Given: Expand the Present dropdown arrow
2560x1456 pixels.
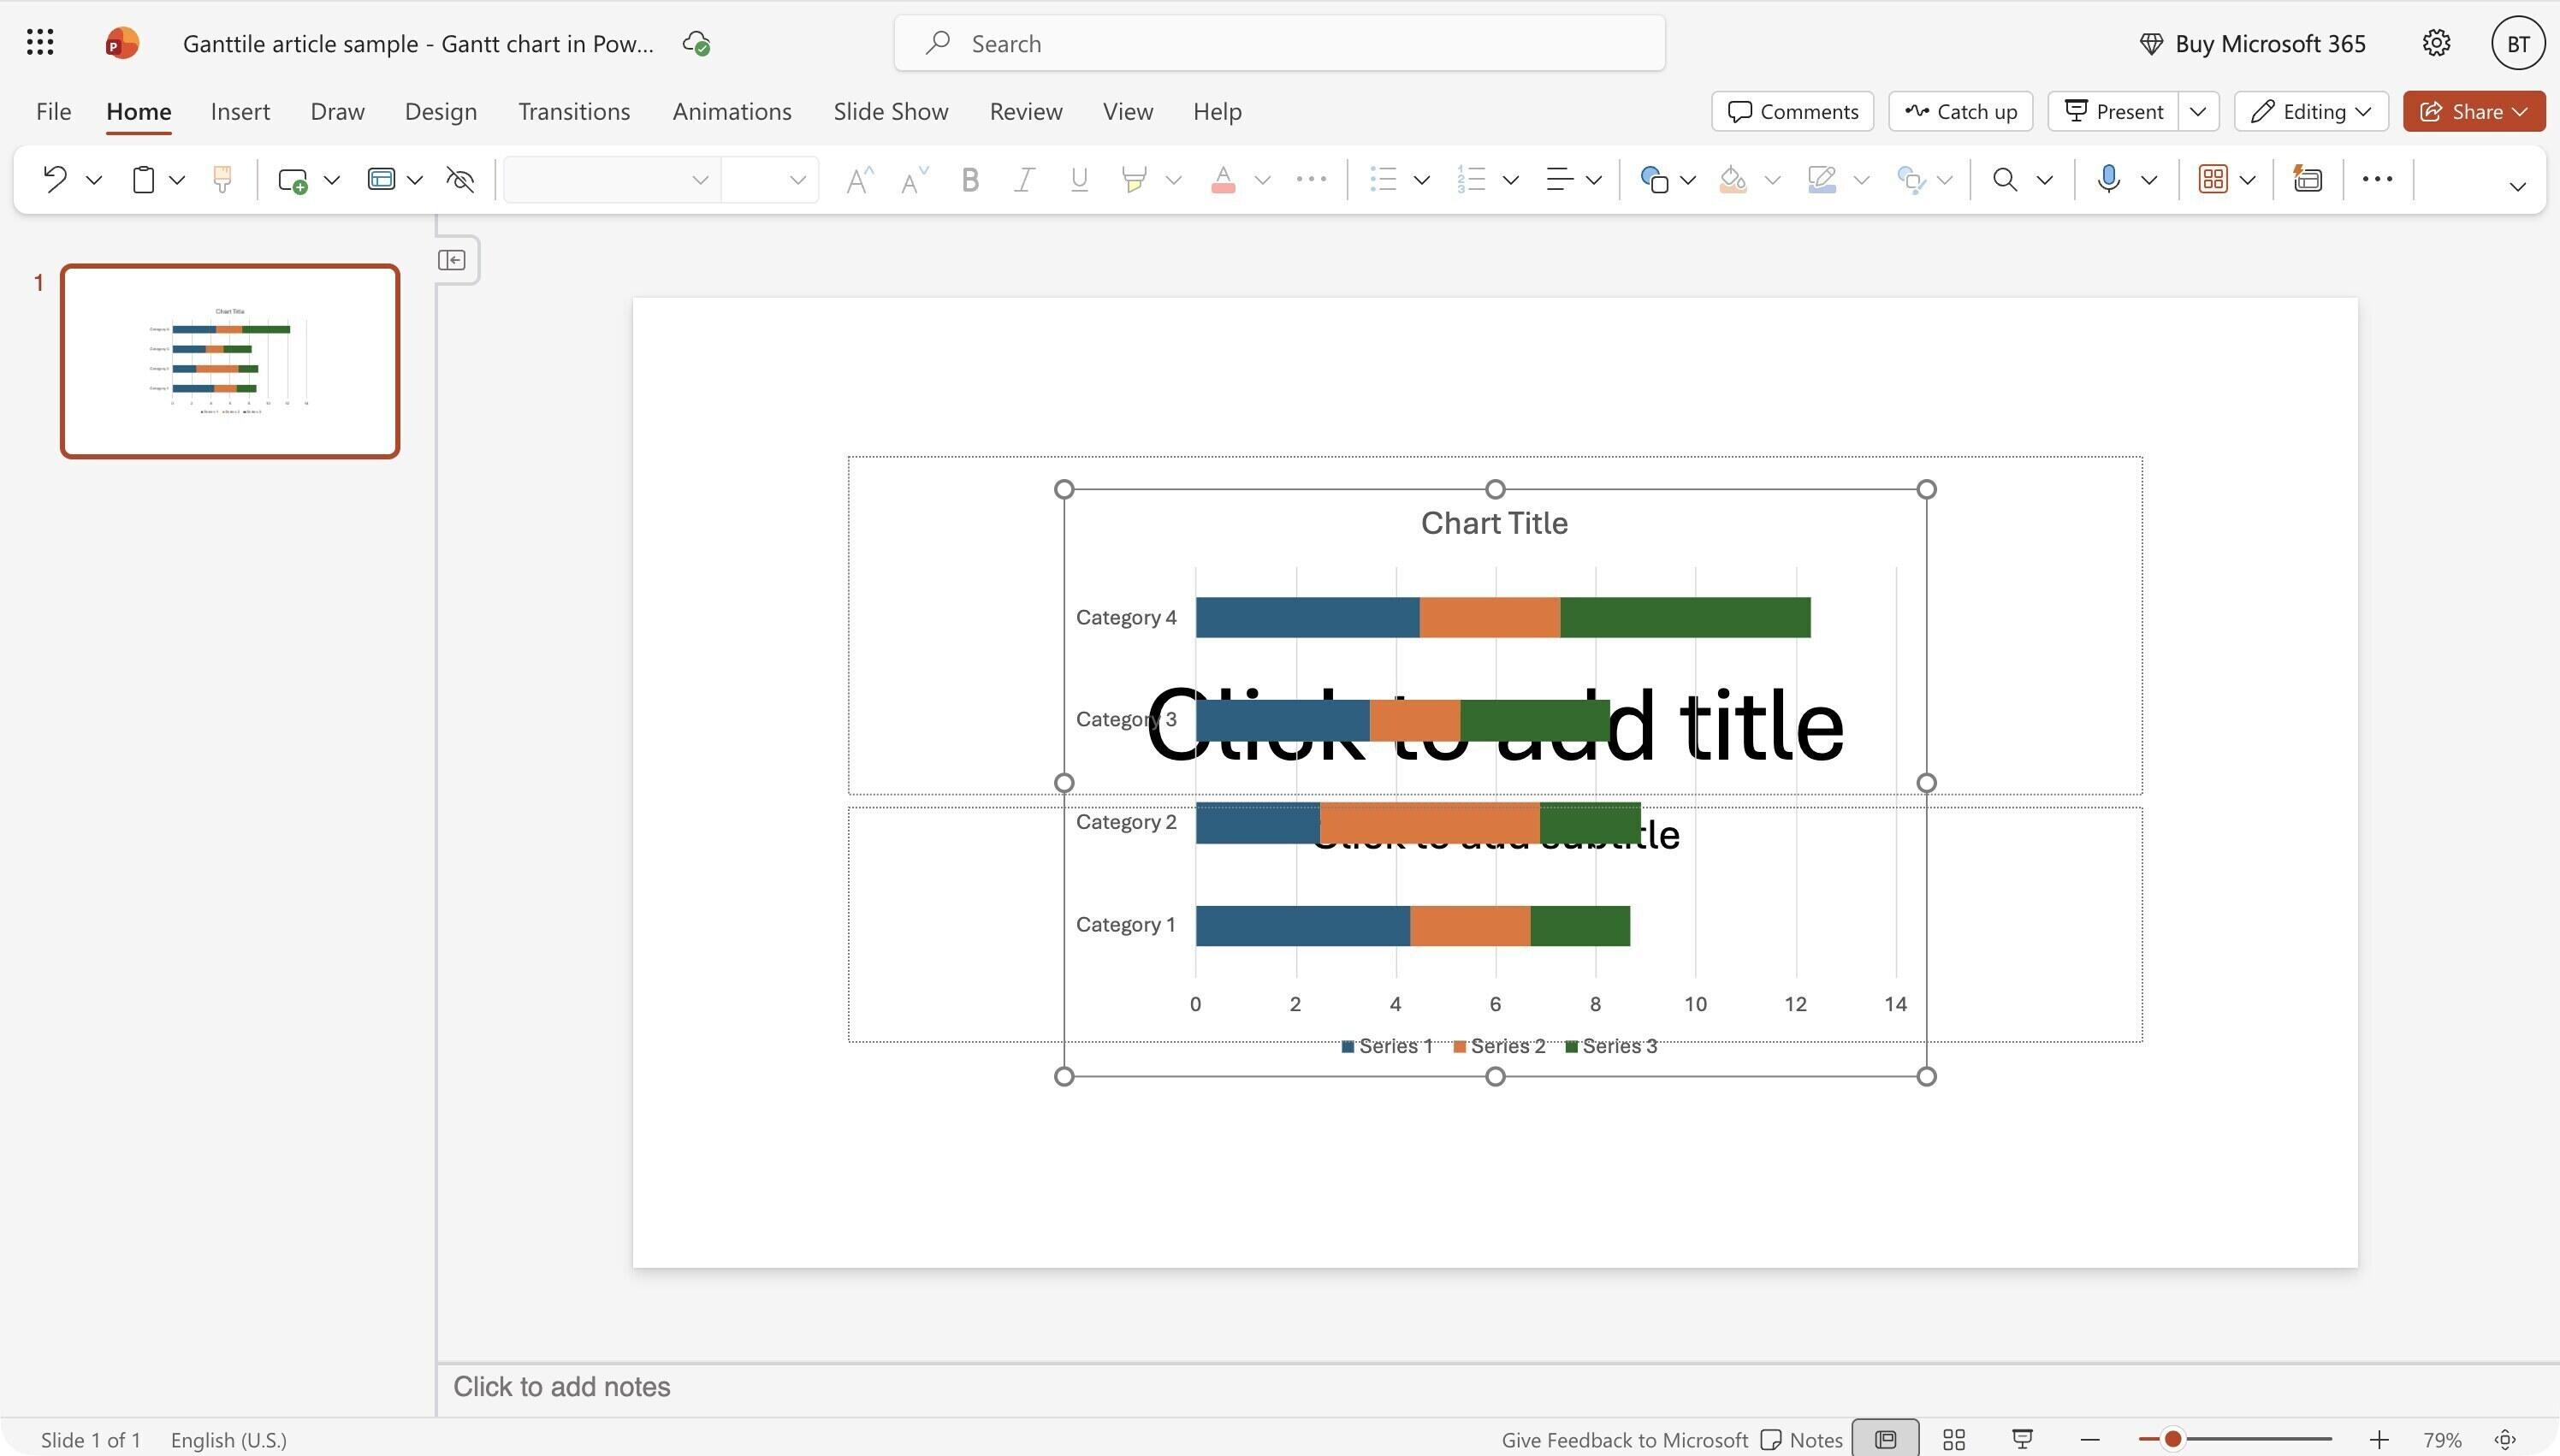Looking at the screenshot, I should pyautogui.click(x=2197, y=112).
